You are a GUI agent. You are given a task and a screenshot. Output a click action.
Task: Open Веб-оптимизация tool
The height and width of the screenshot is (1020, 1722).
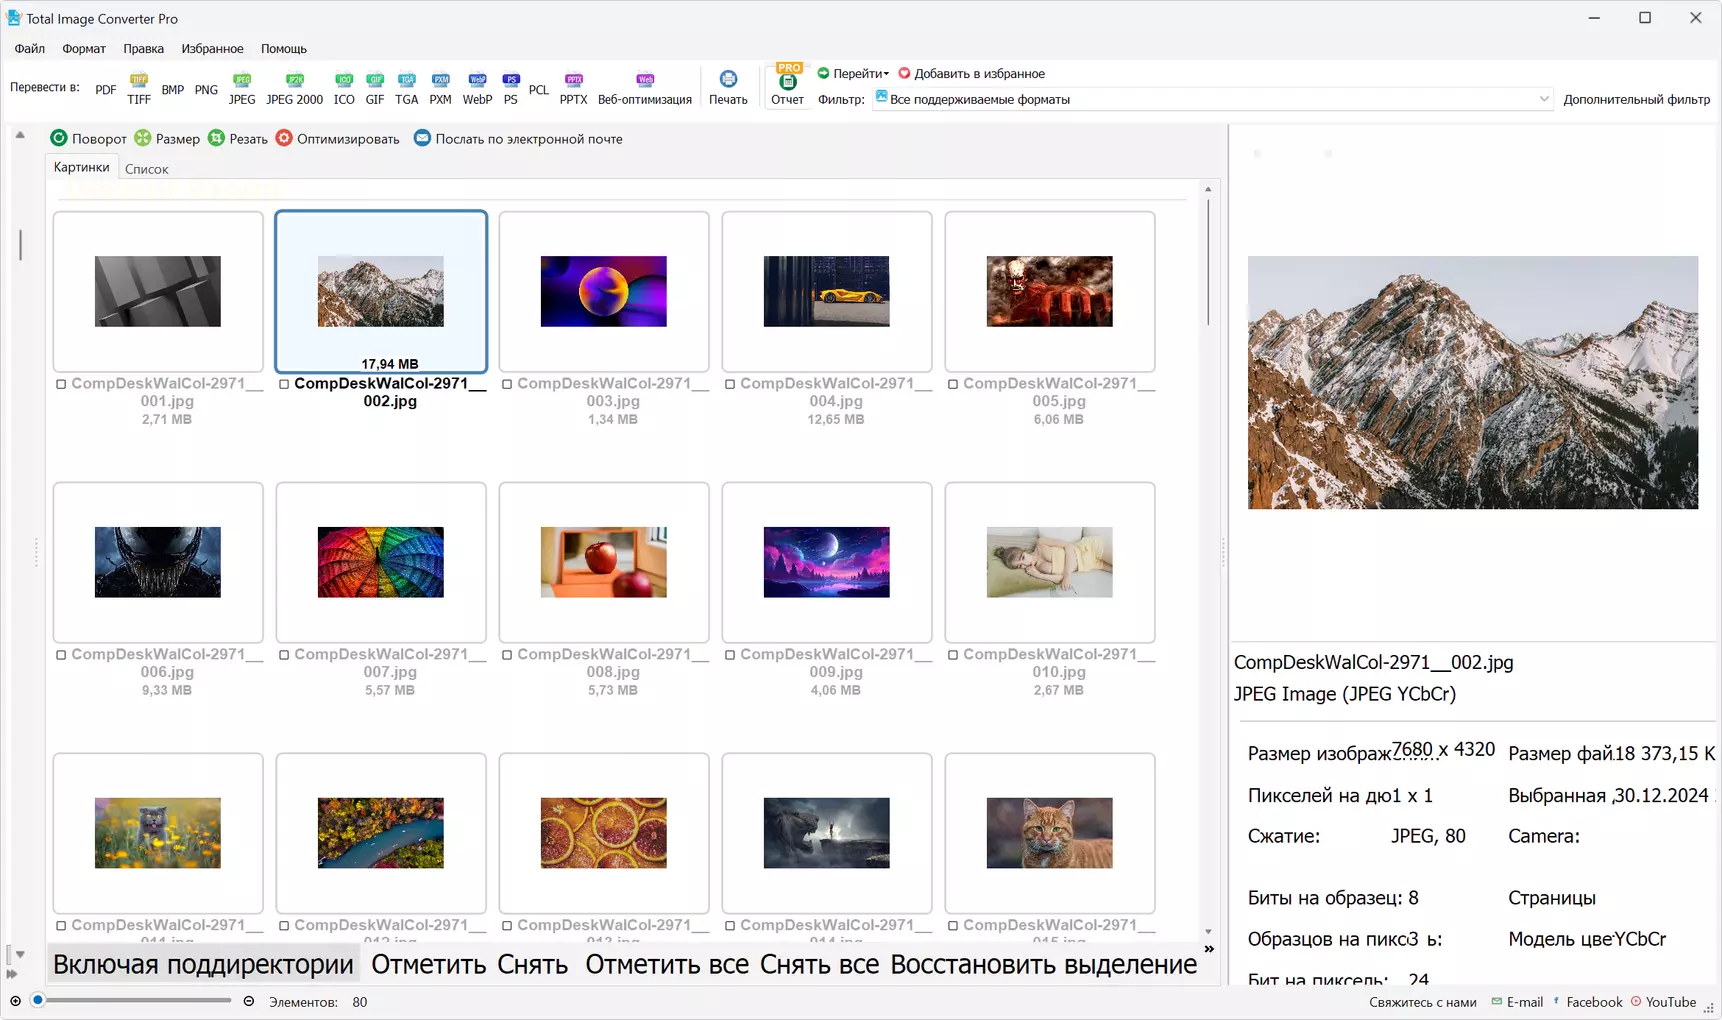click(645, 89)
